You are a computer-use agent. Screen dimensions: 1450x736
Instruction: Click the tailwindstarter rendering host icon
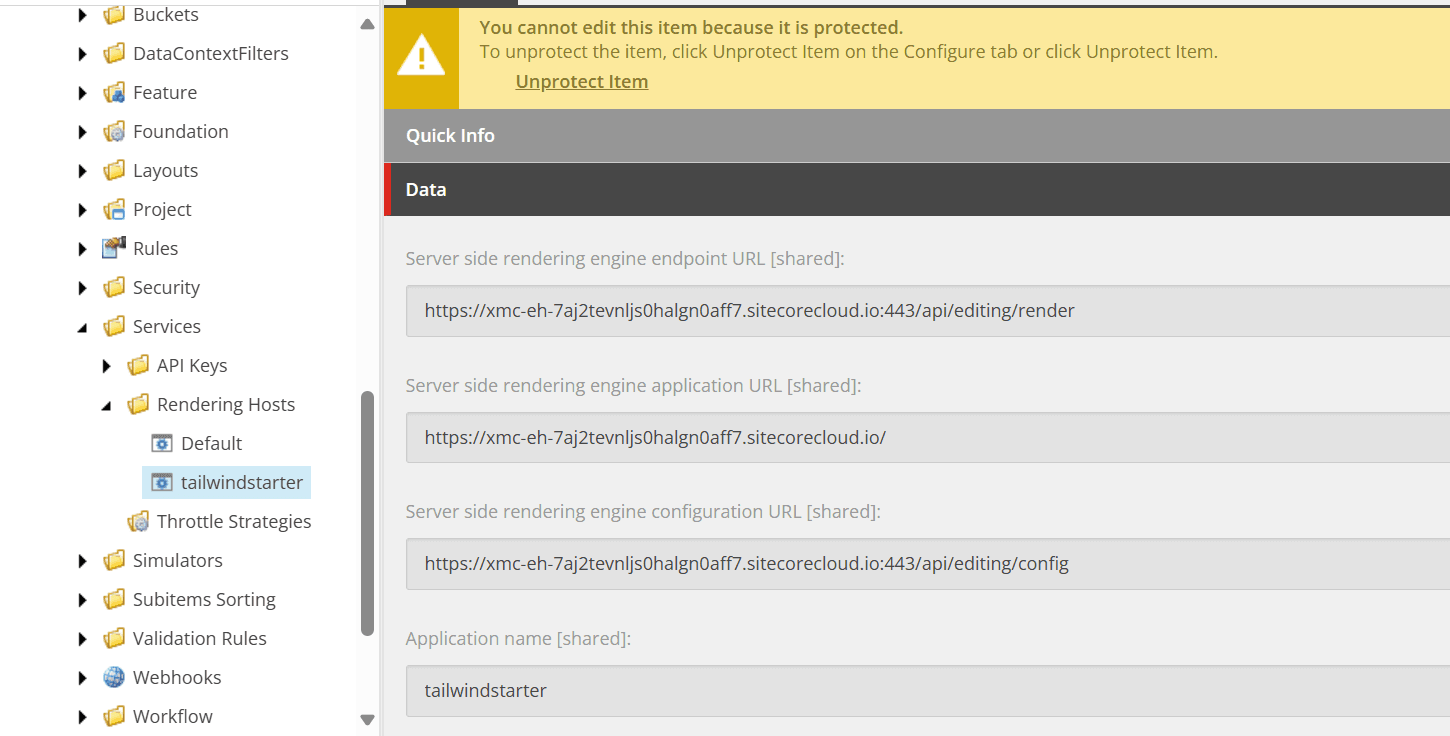click(x=162, y=483)
